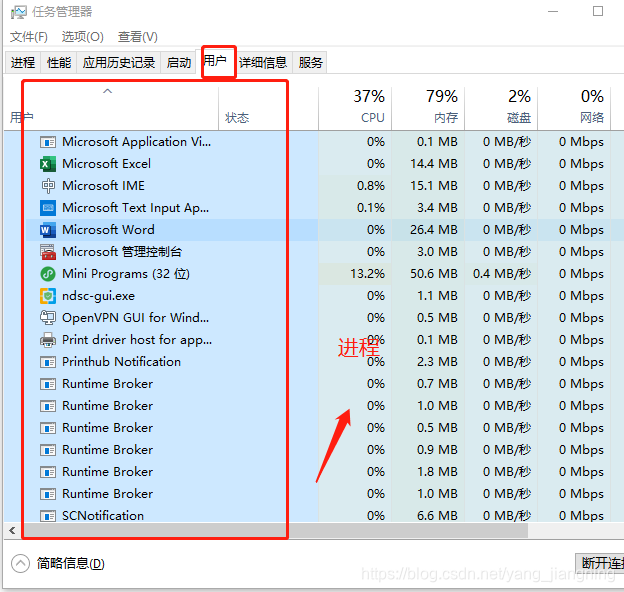The height and width of the screenshot is (592, 624).
Task: Select the 用户 tab
Action: click(x=215, y=61)
